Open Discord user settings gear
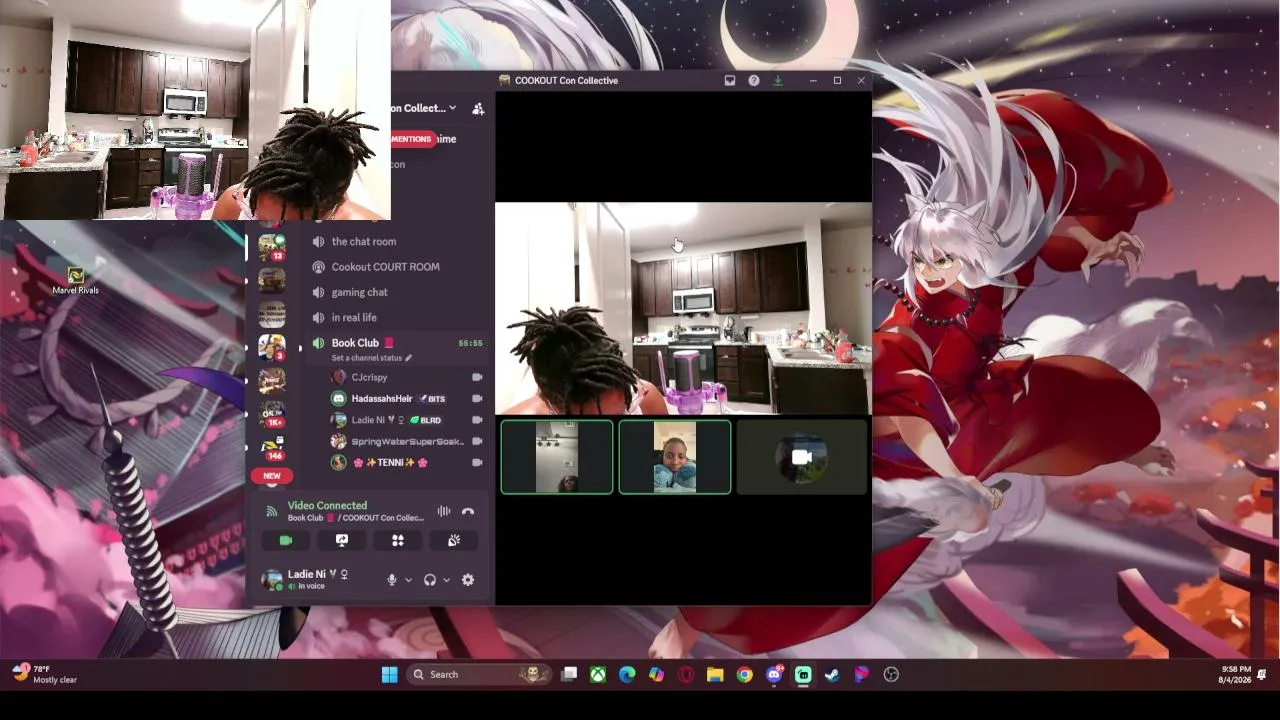Screen dimensions: 1280x720 pos(468,580)
